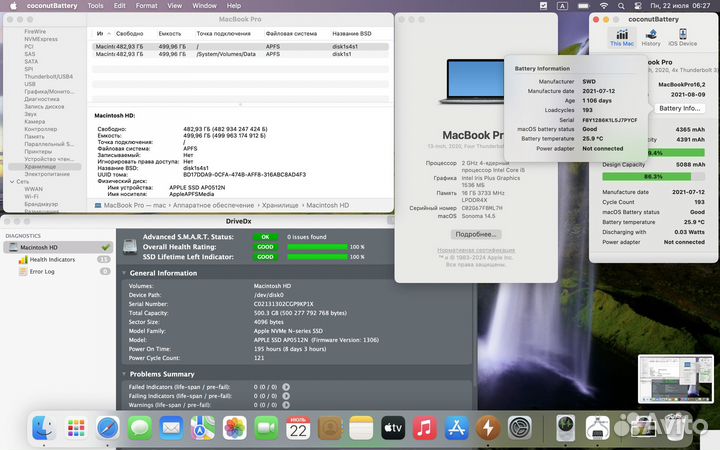Open the Window menu
This screenshot has width=720, height=450.
tap(204, 6)
